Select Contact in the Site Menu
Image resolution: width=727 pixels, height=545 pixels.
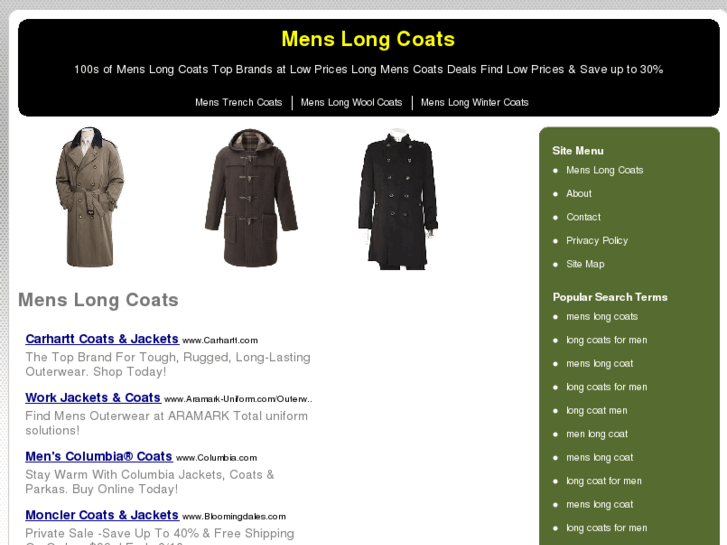(x=583, y=217)
